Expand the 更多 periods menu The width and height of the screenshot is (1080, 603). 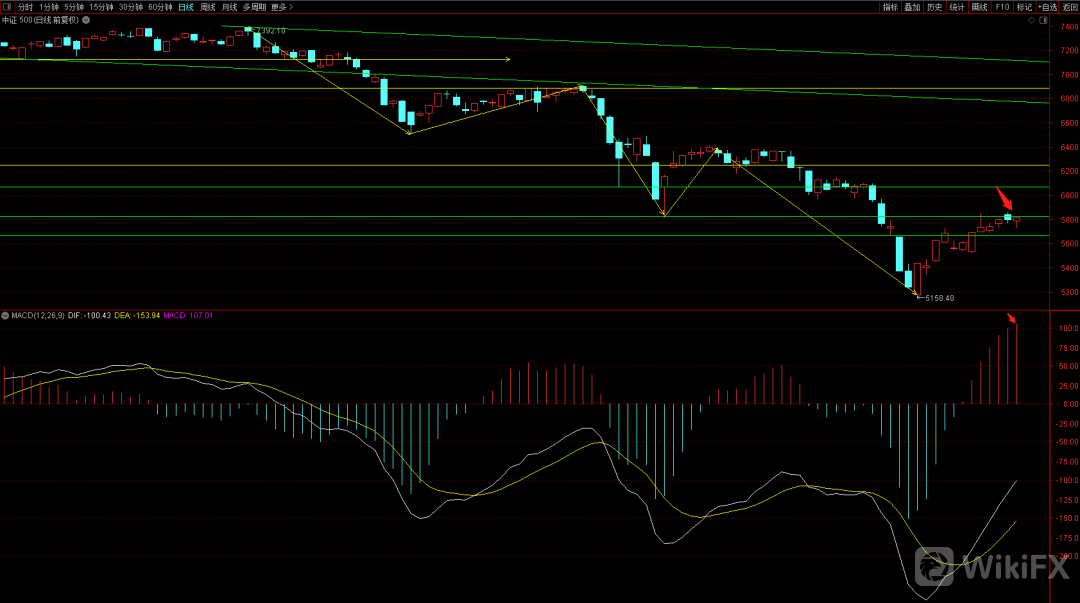(278, 6)
